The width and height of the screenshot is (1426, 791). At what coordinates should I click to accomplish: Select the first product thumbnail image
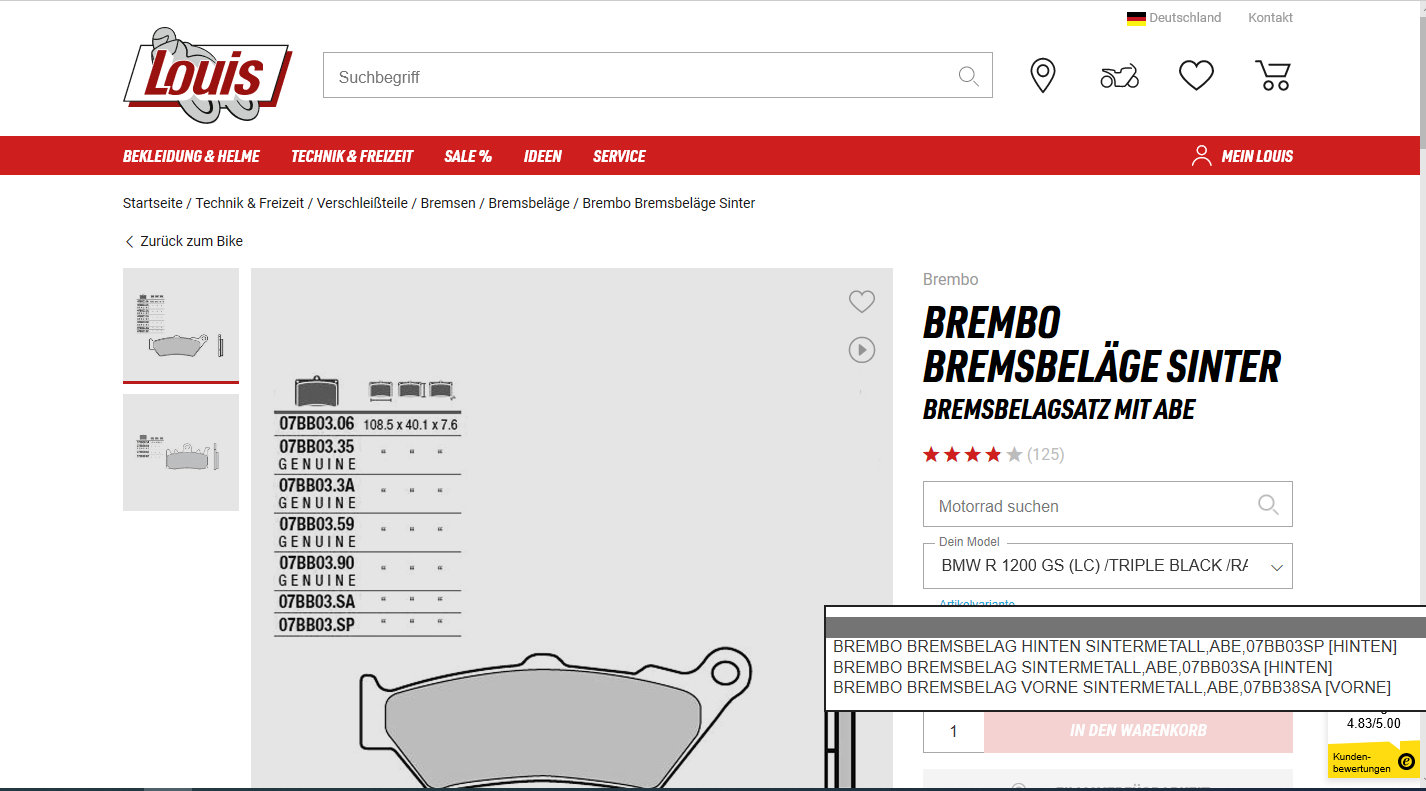[181, 324]
